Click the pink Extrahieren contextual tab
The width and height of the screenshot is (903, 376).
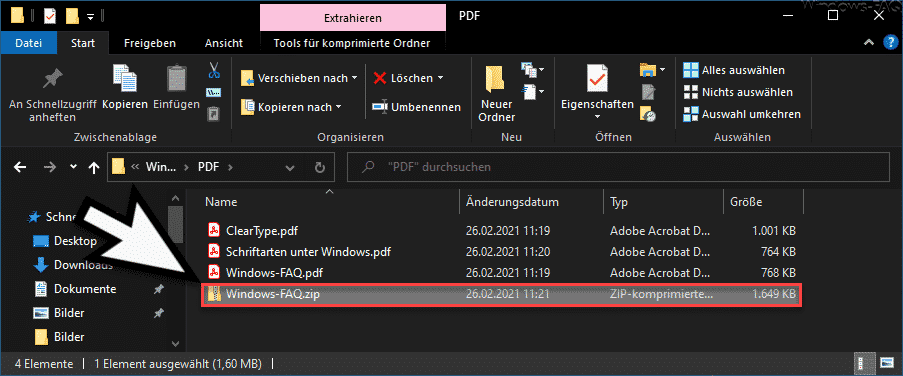(x=352, y=18)
